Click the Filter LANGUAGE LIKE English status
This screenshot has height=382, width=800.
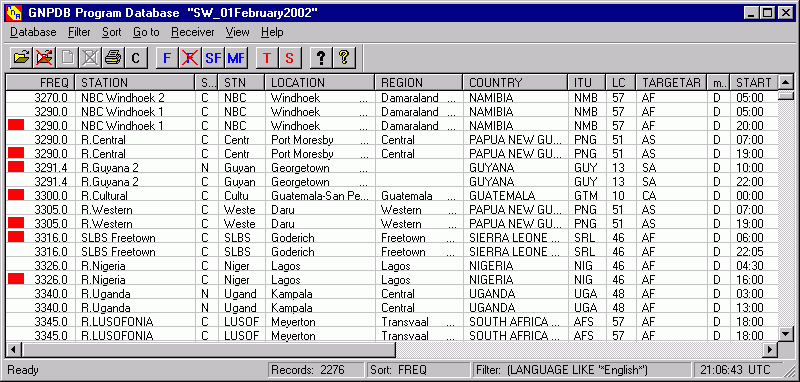tap(581, 370)
